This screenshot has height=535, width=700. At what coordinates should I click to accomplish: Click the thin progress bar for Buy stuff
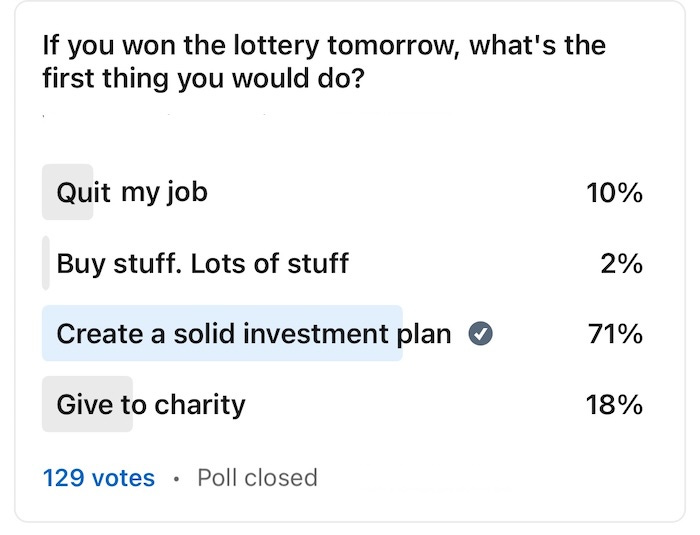[46, 263]
